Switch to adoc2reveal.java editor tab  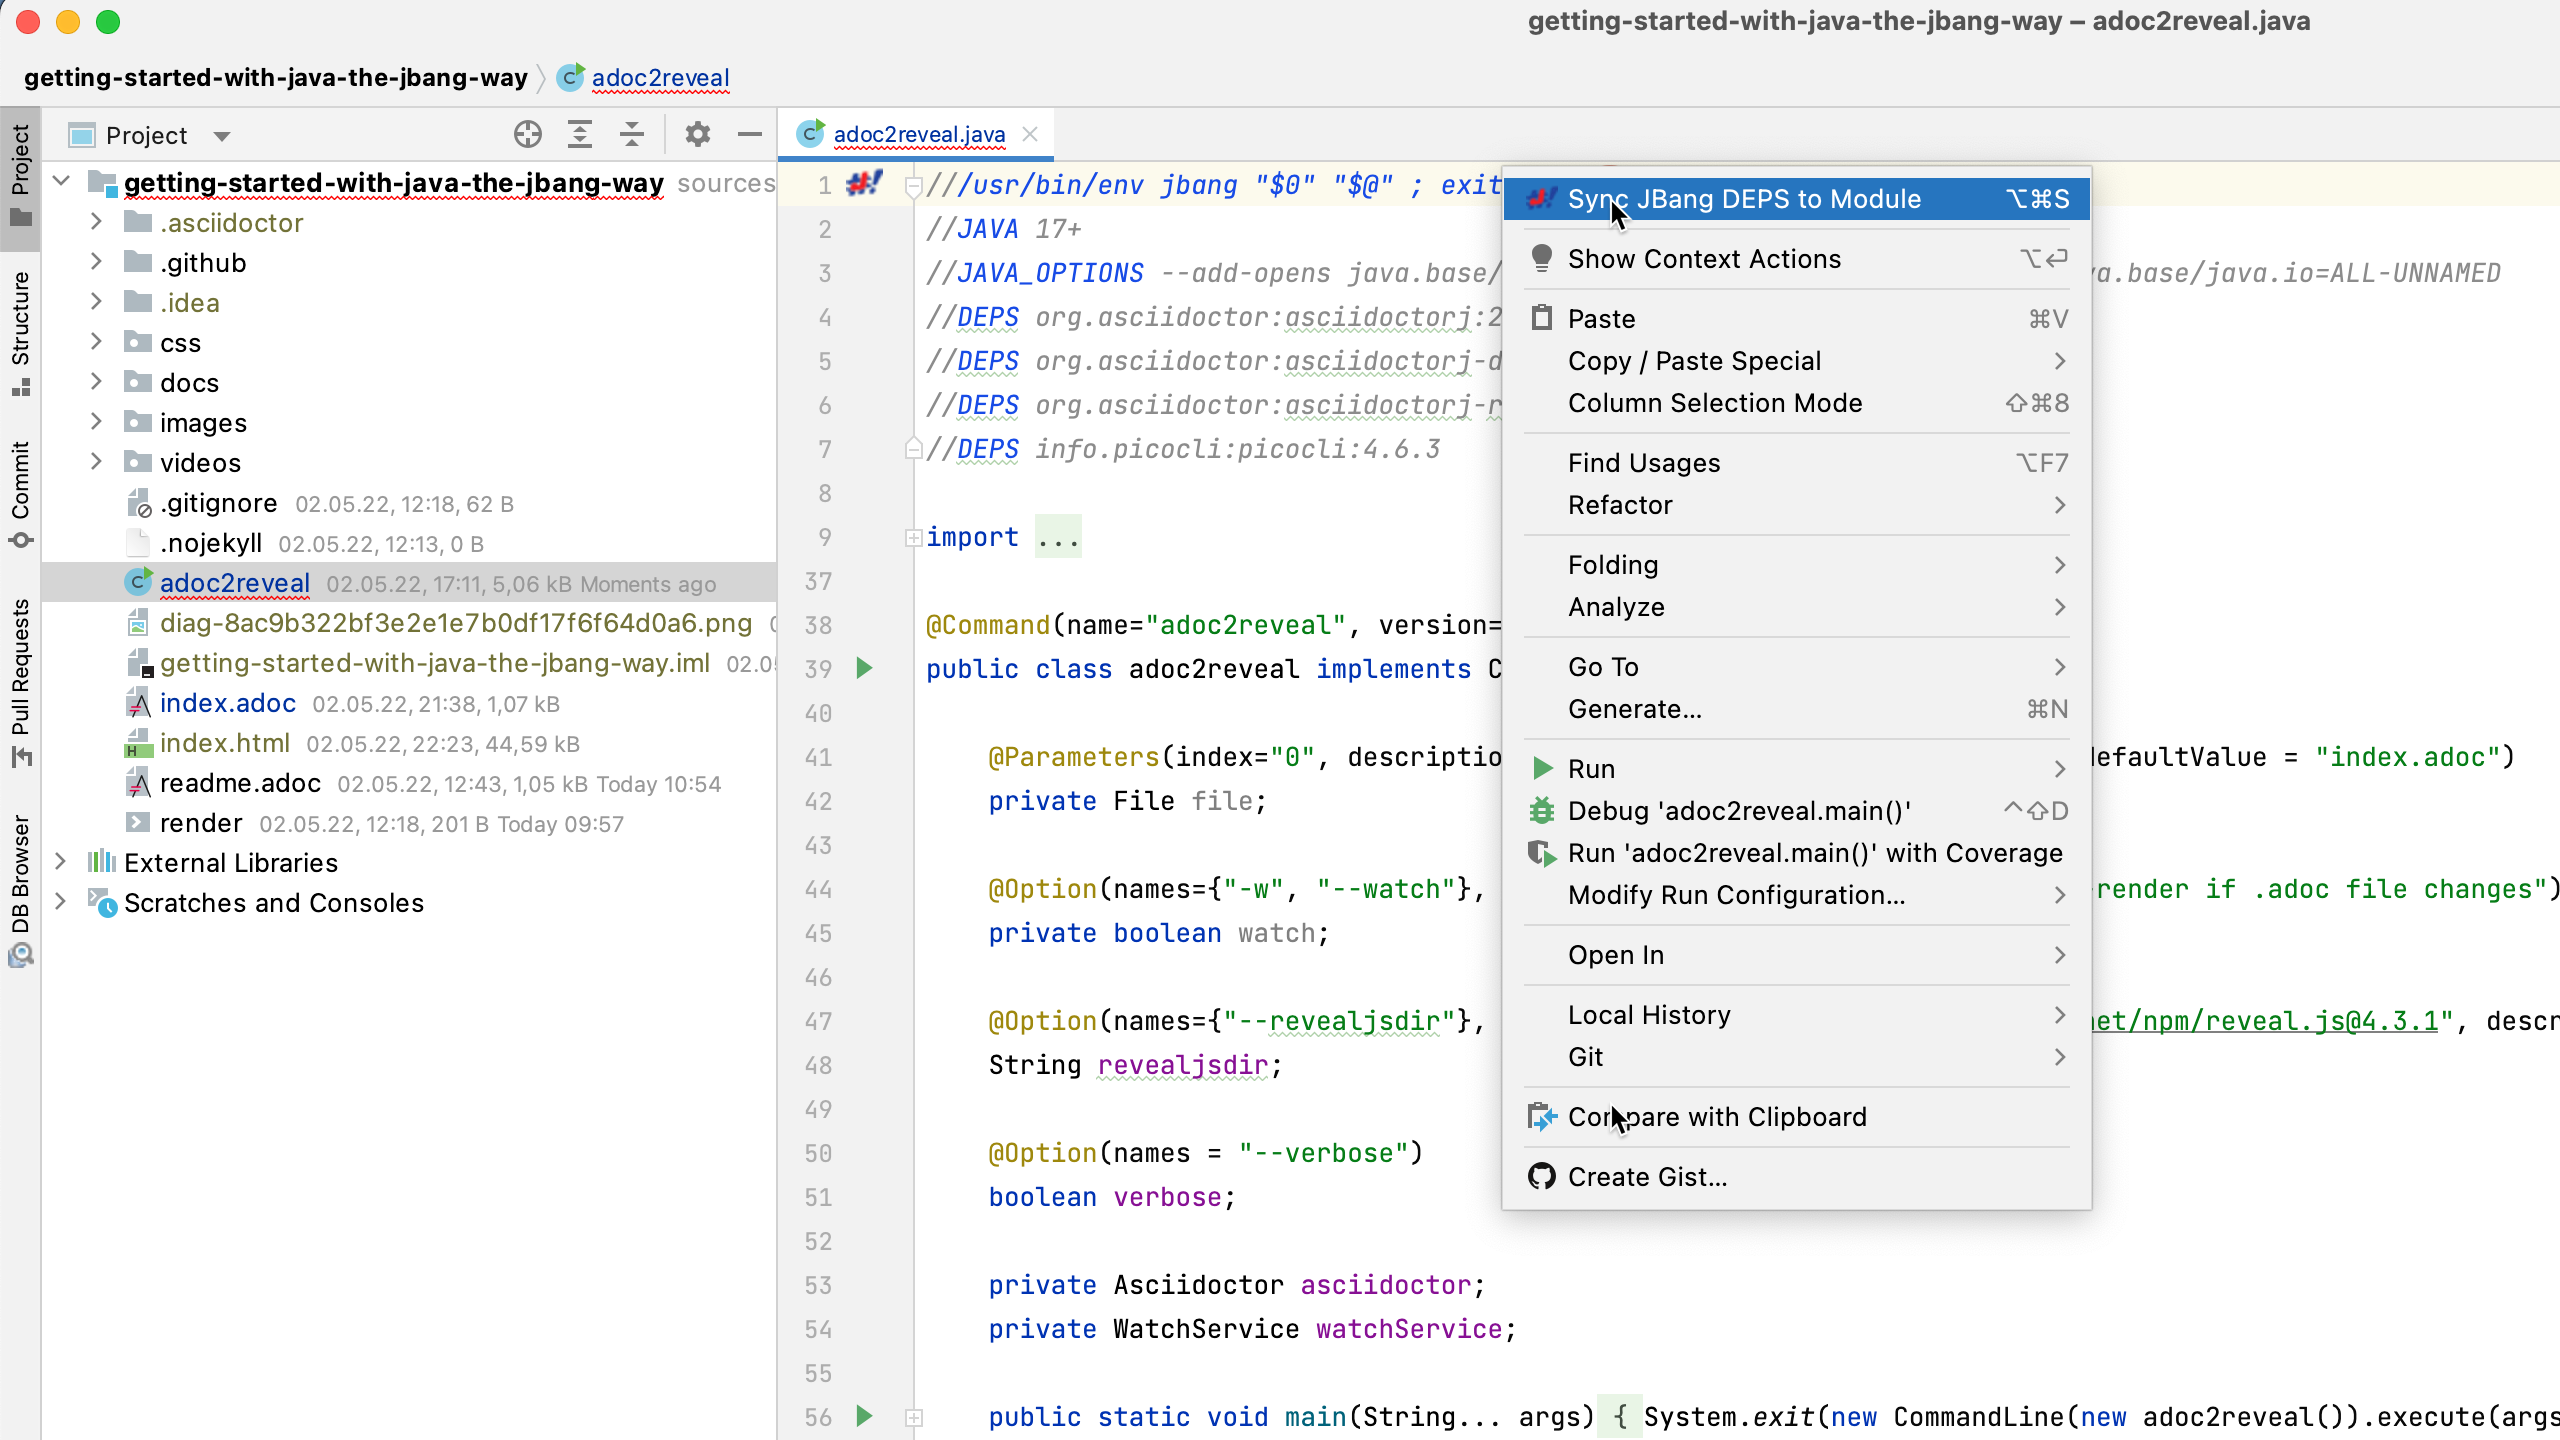click(x=918, y=134)
